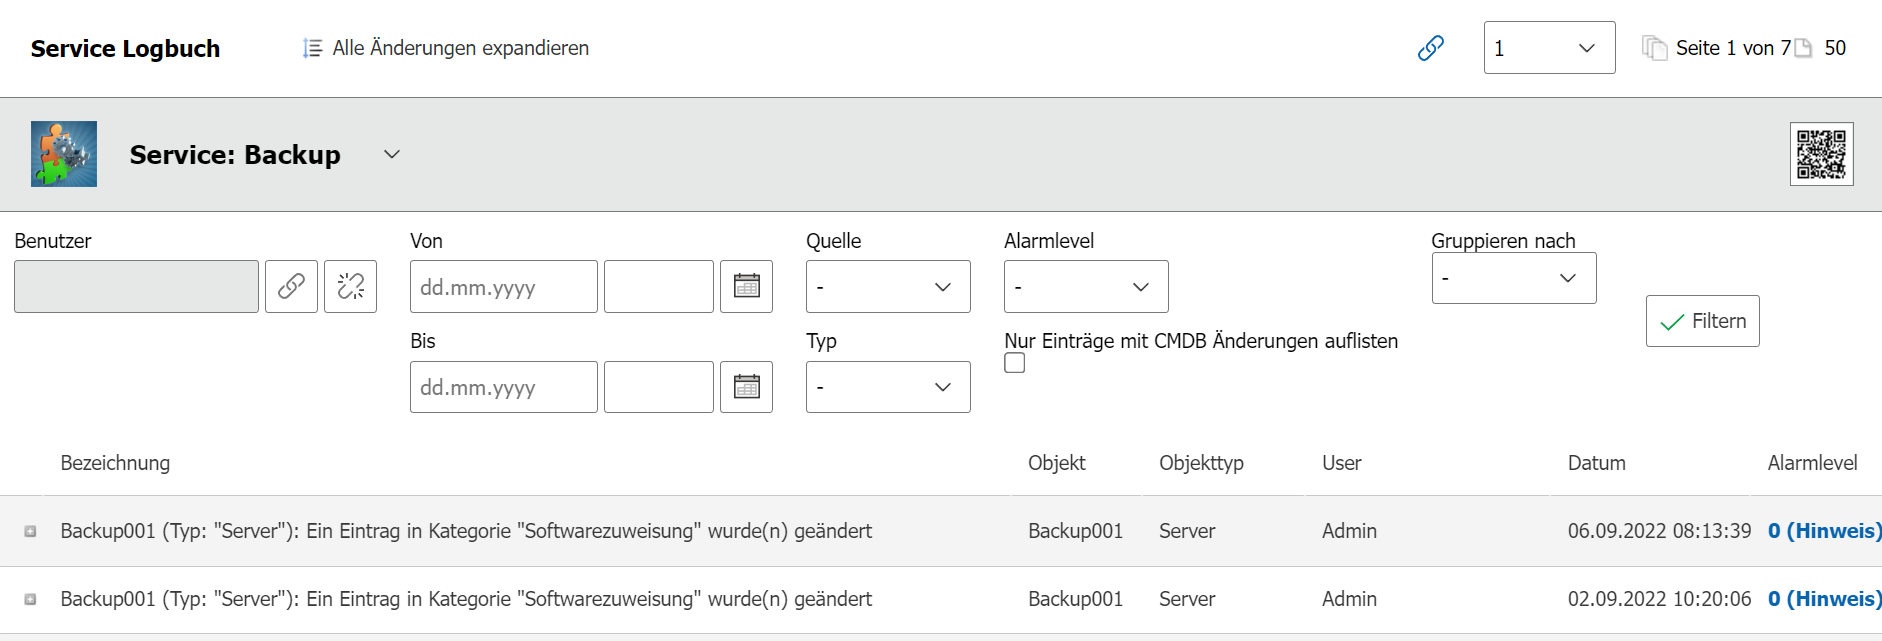Click Backup001 object in the 06.09.2022 row
This screenshot has width=1882, height=641.
(x=1075, y=531)
